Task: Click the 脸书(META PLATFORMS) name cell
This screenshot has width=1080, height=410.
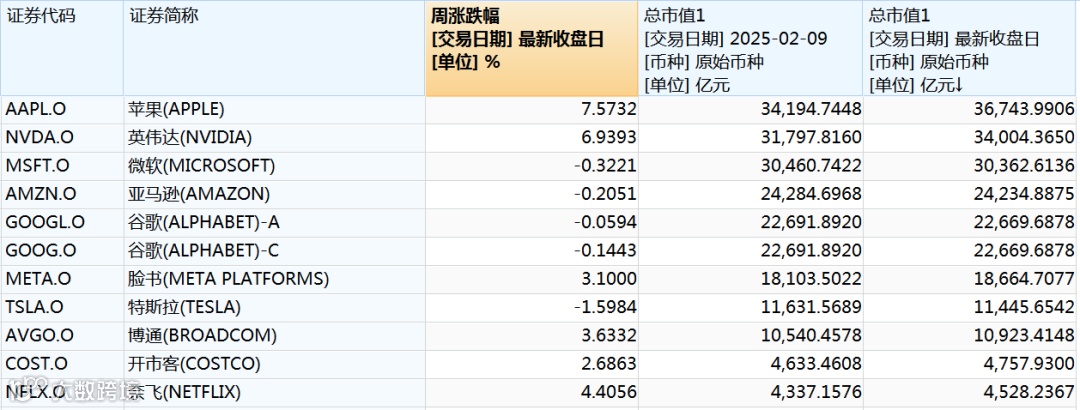Action: [x=274, y=279]
